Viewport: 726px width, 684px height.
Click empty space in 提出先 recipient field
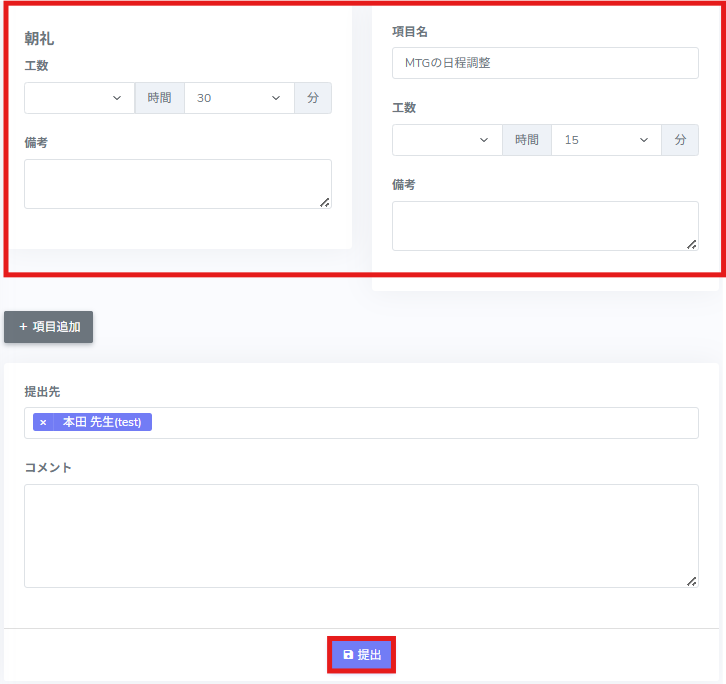(x=420, y=423)
